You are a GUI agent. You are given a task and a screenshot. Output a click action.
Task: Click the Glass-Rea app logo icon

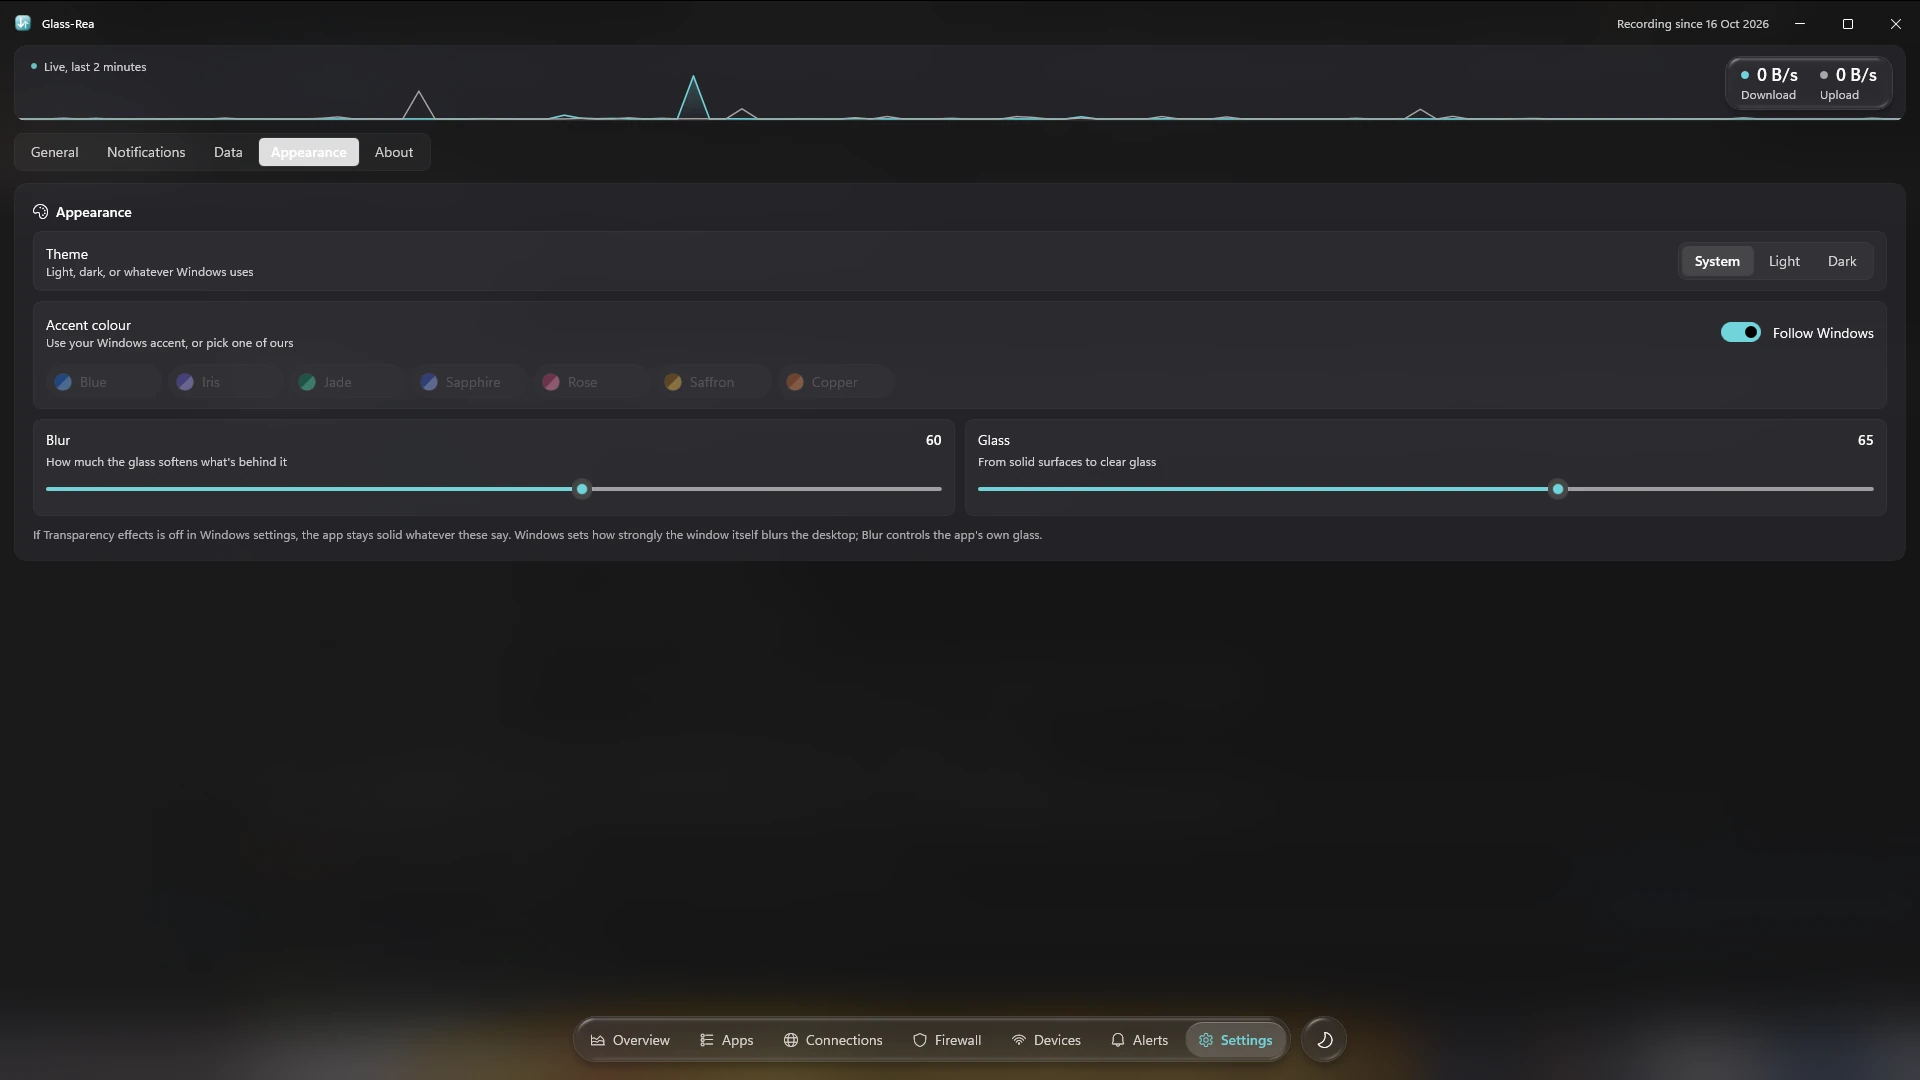pos(23,23)
